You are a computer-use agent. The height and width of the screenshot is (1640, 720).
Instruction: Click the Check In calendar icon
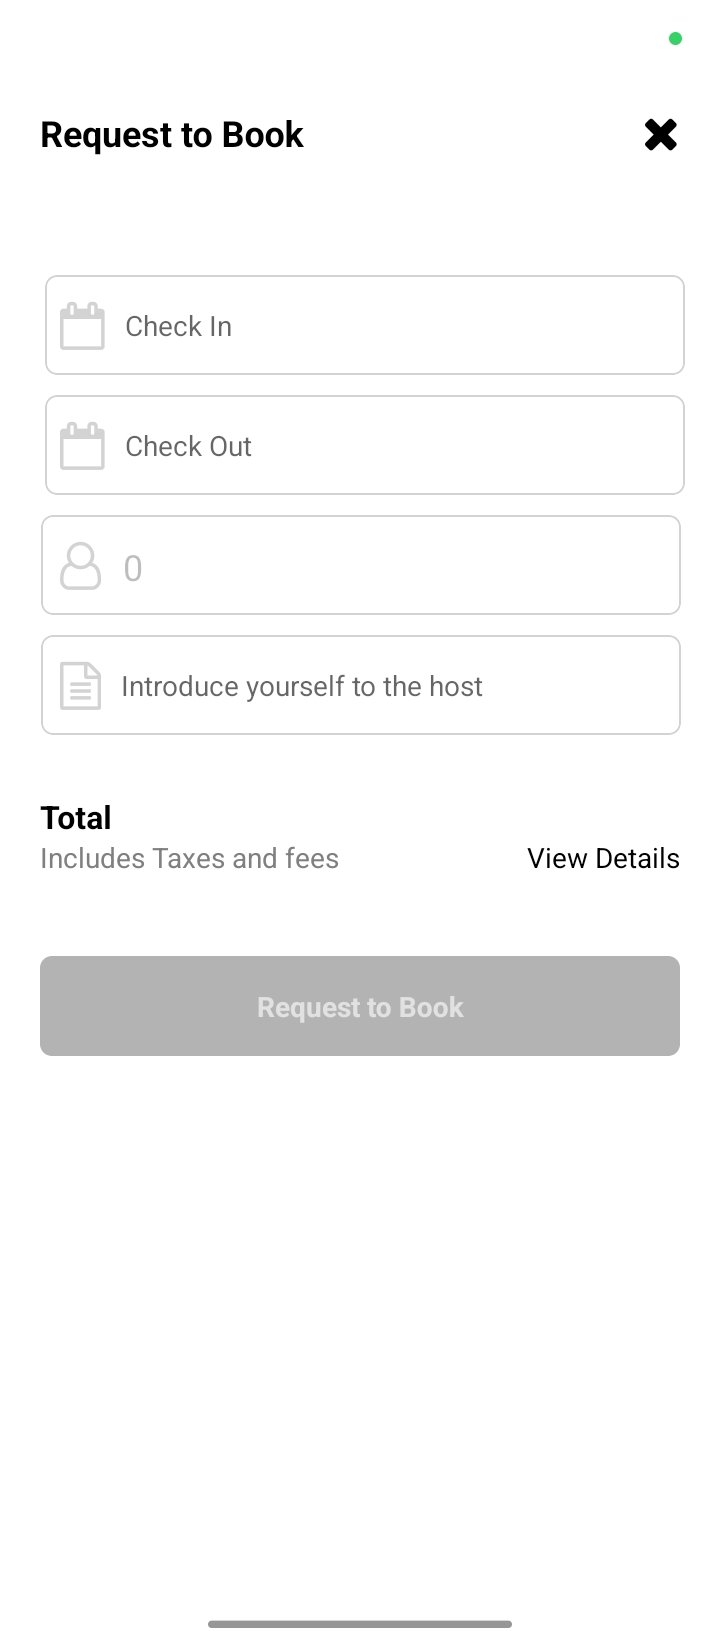click(82, 326)
